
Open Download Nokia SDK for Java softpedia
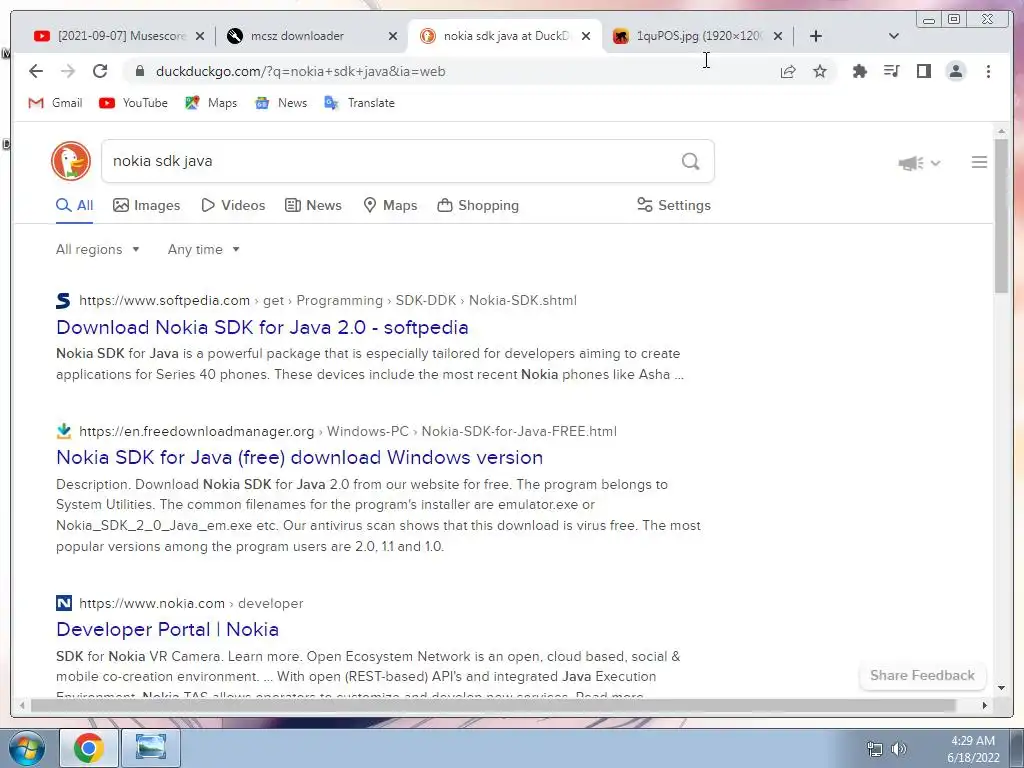click(x=262, y=327)
